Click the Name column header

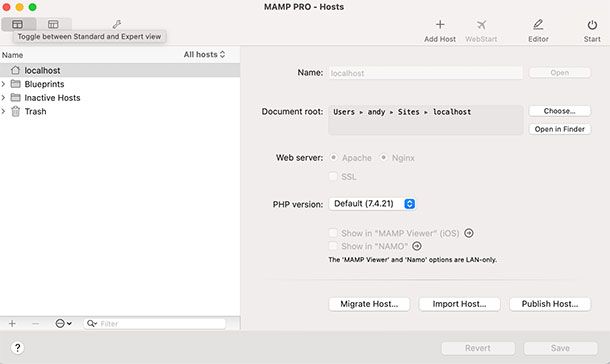coord(12,55)
